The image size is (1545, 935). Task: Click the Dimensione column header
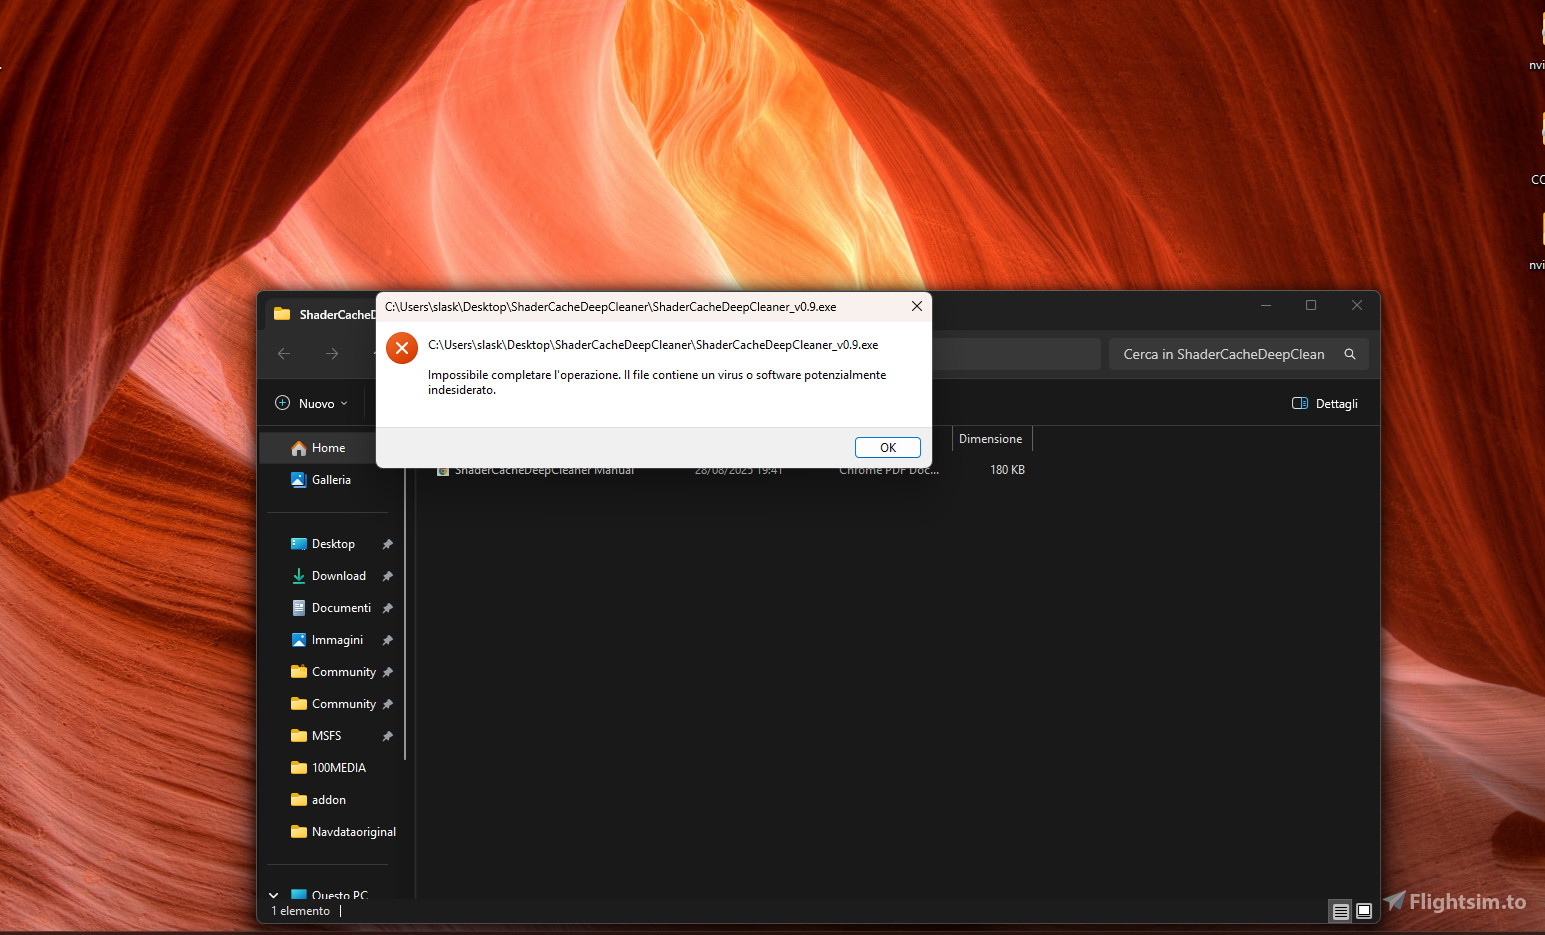click(x=990, y=438)
